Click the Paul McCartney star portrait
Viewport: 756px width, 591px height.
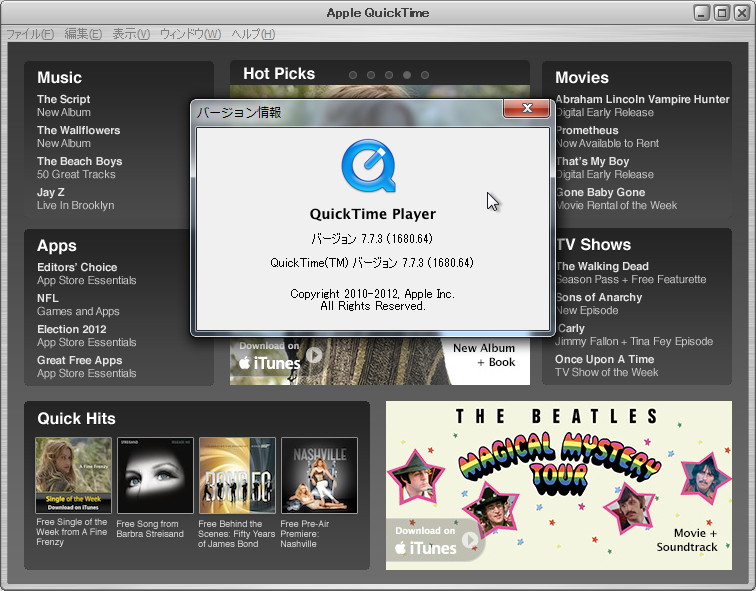tap(415, 478)
